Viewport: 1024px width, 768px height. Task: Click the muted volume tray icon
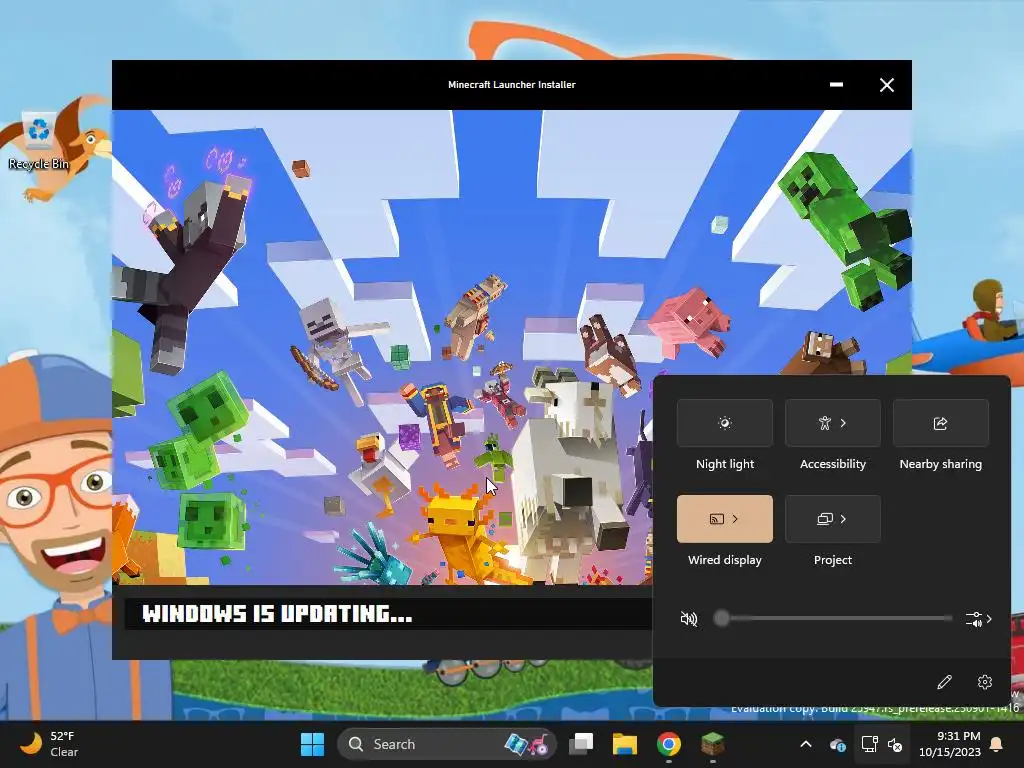895,744
